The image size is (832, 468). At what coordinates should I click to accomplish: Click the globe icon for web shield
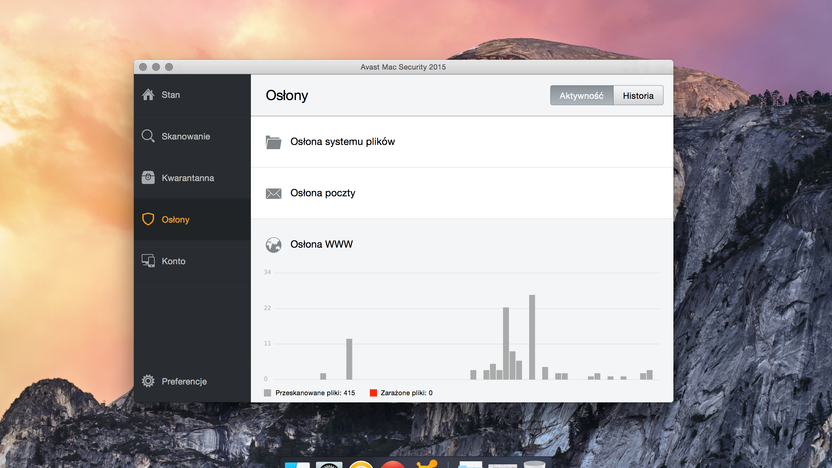[x=273, y=245]
